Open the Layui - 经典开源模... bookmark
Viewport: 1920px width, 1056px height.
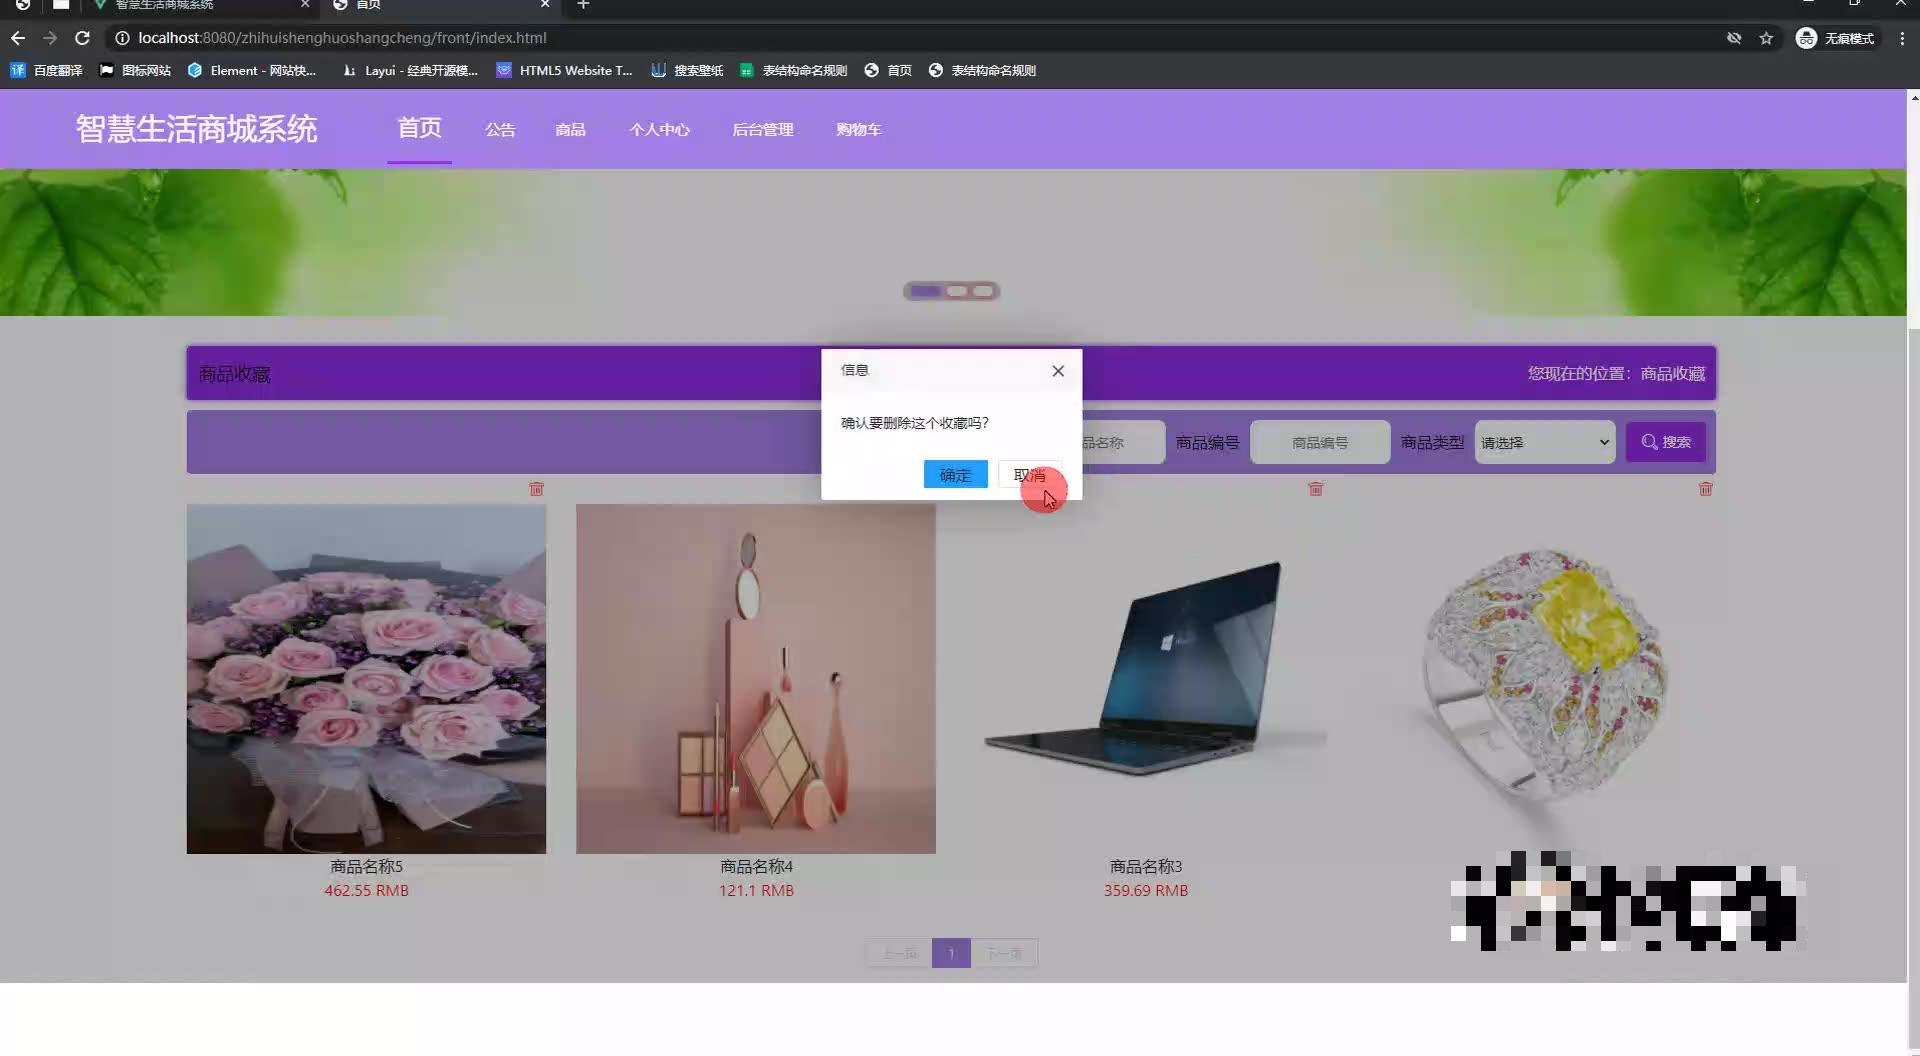click(410, 70)
